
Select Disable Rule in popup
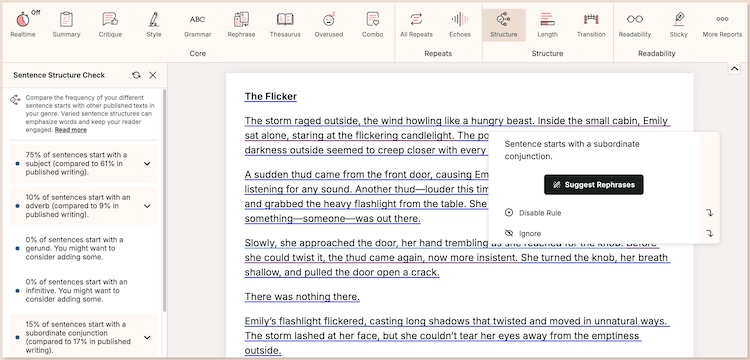point(540,213)
